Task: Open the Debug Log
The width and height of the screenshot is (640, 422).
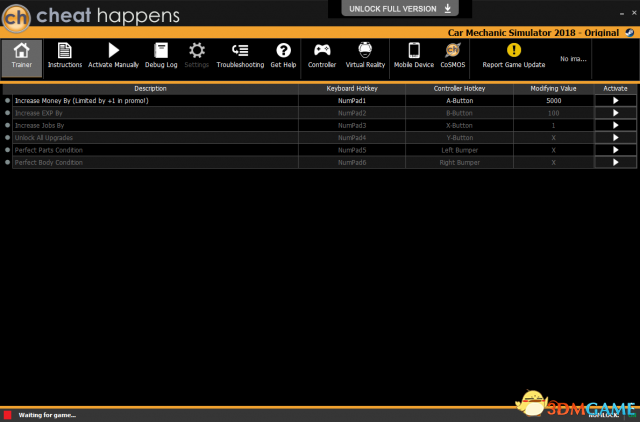Action: 161,56
